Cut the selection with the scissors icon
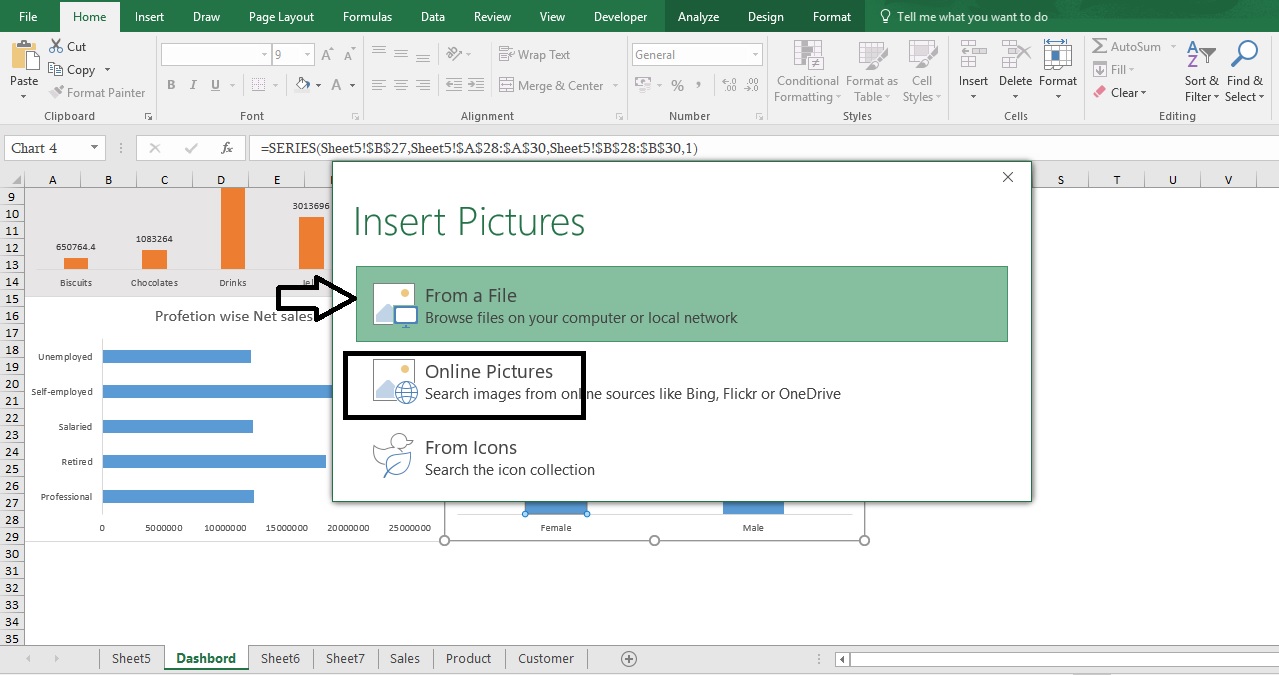The height and width of the screenshot is (675, 1279). click(66, 47)
